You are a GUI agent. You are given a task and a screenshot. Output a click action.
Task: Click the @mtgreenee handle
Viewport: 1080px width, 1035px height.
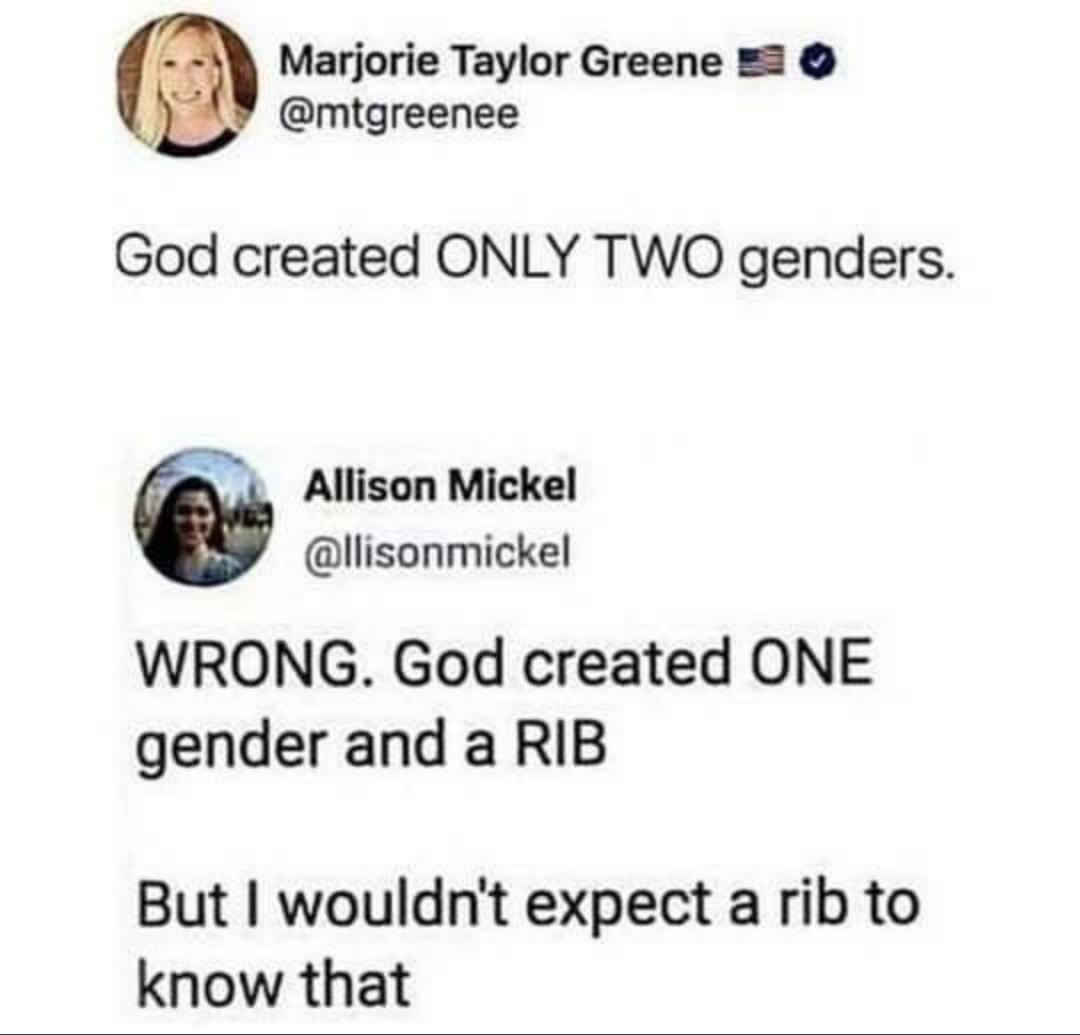tap(398, 114)
